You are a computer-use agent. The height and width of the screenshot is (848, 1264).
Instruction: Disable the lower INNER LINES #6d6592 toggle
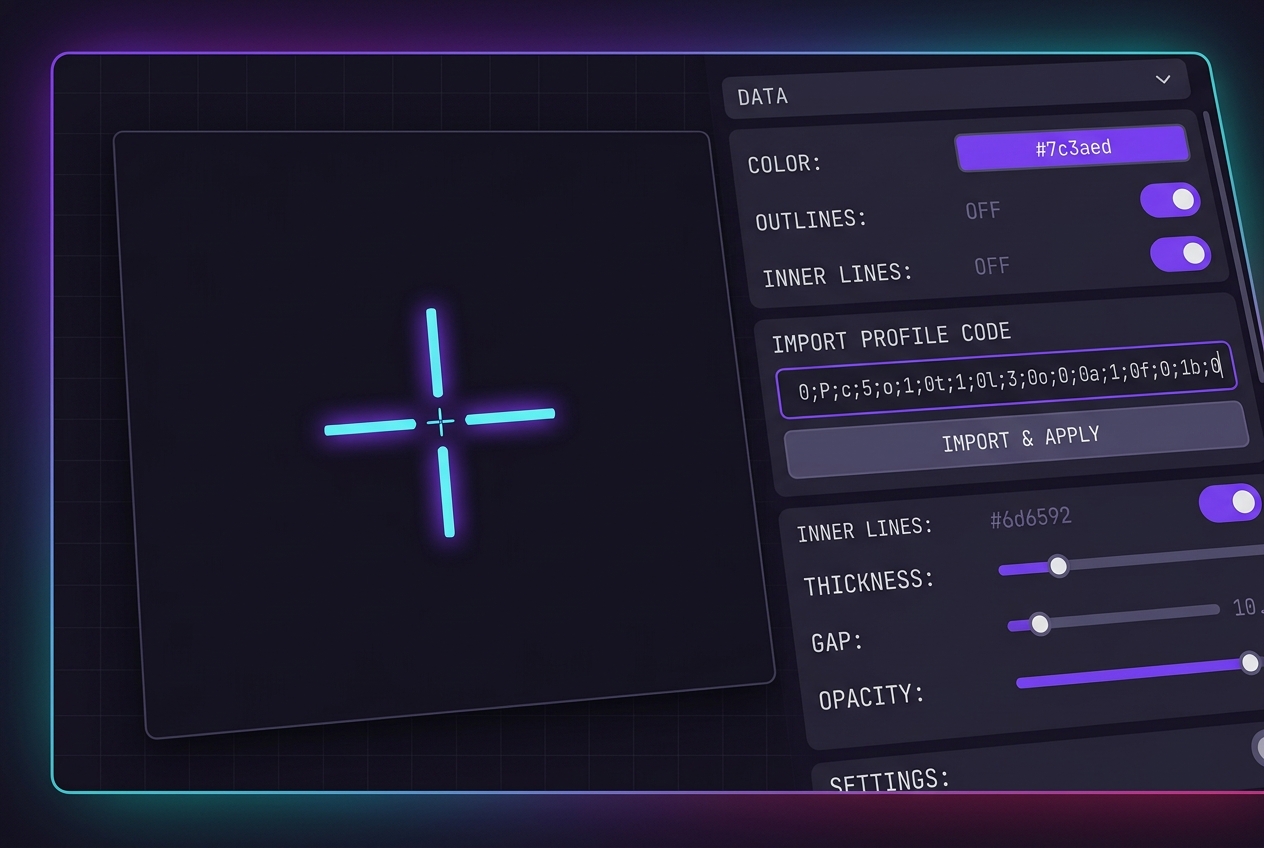point(1231,502)
